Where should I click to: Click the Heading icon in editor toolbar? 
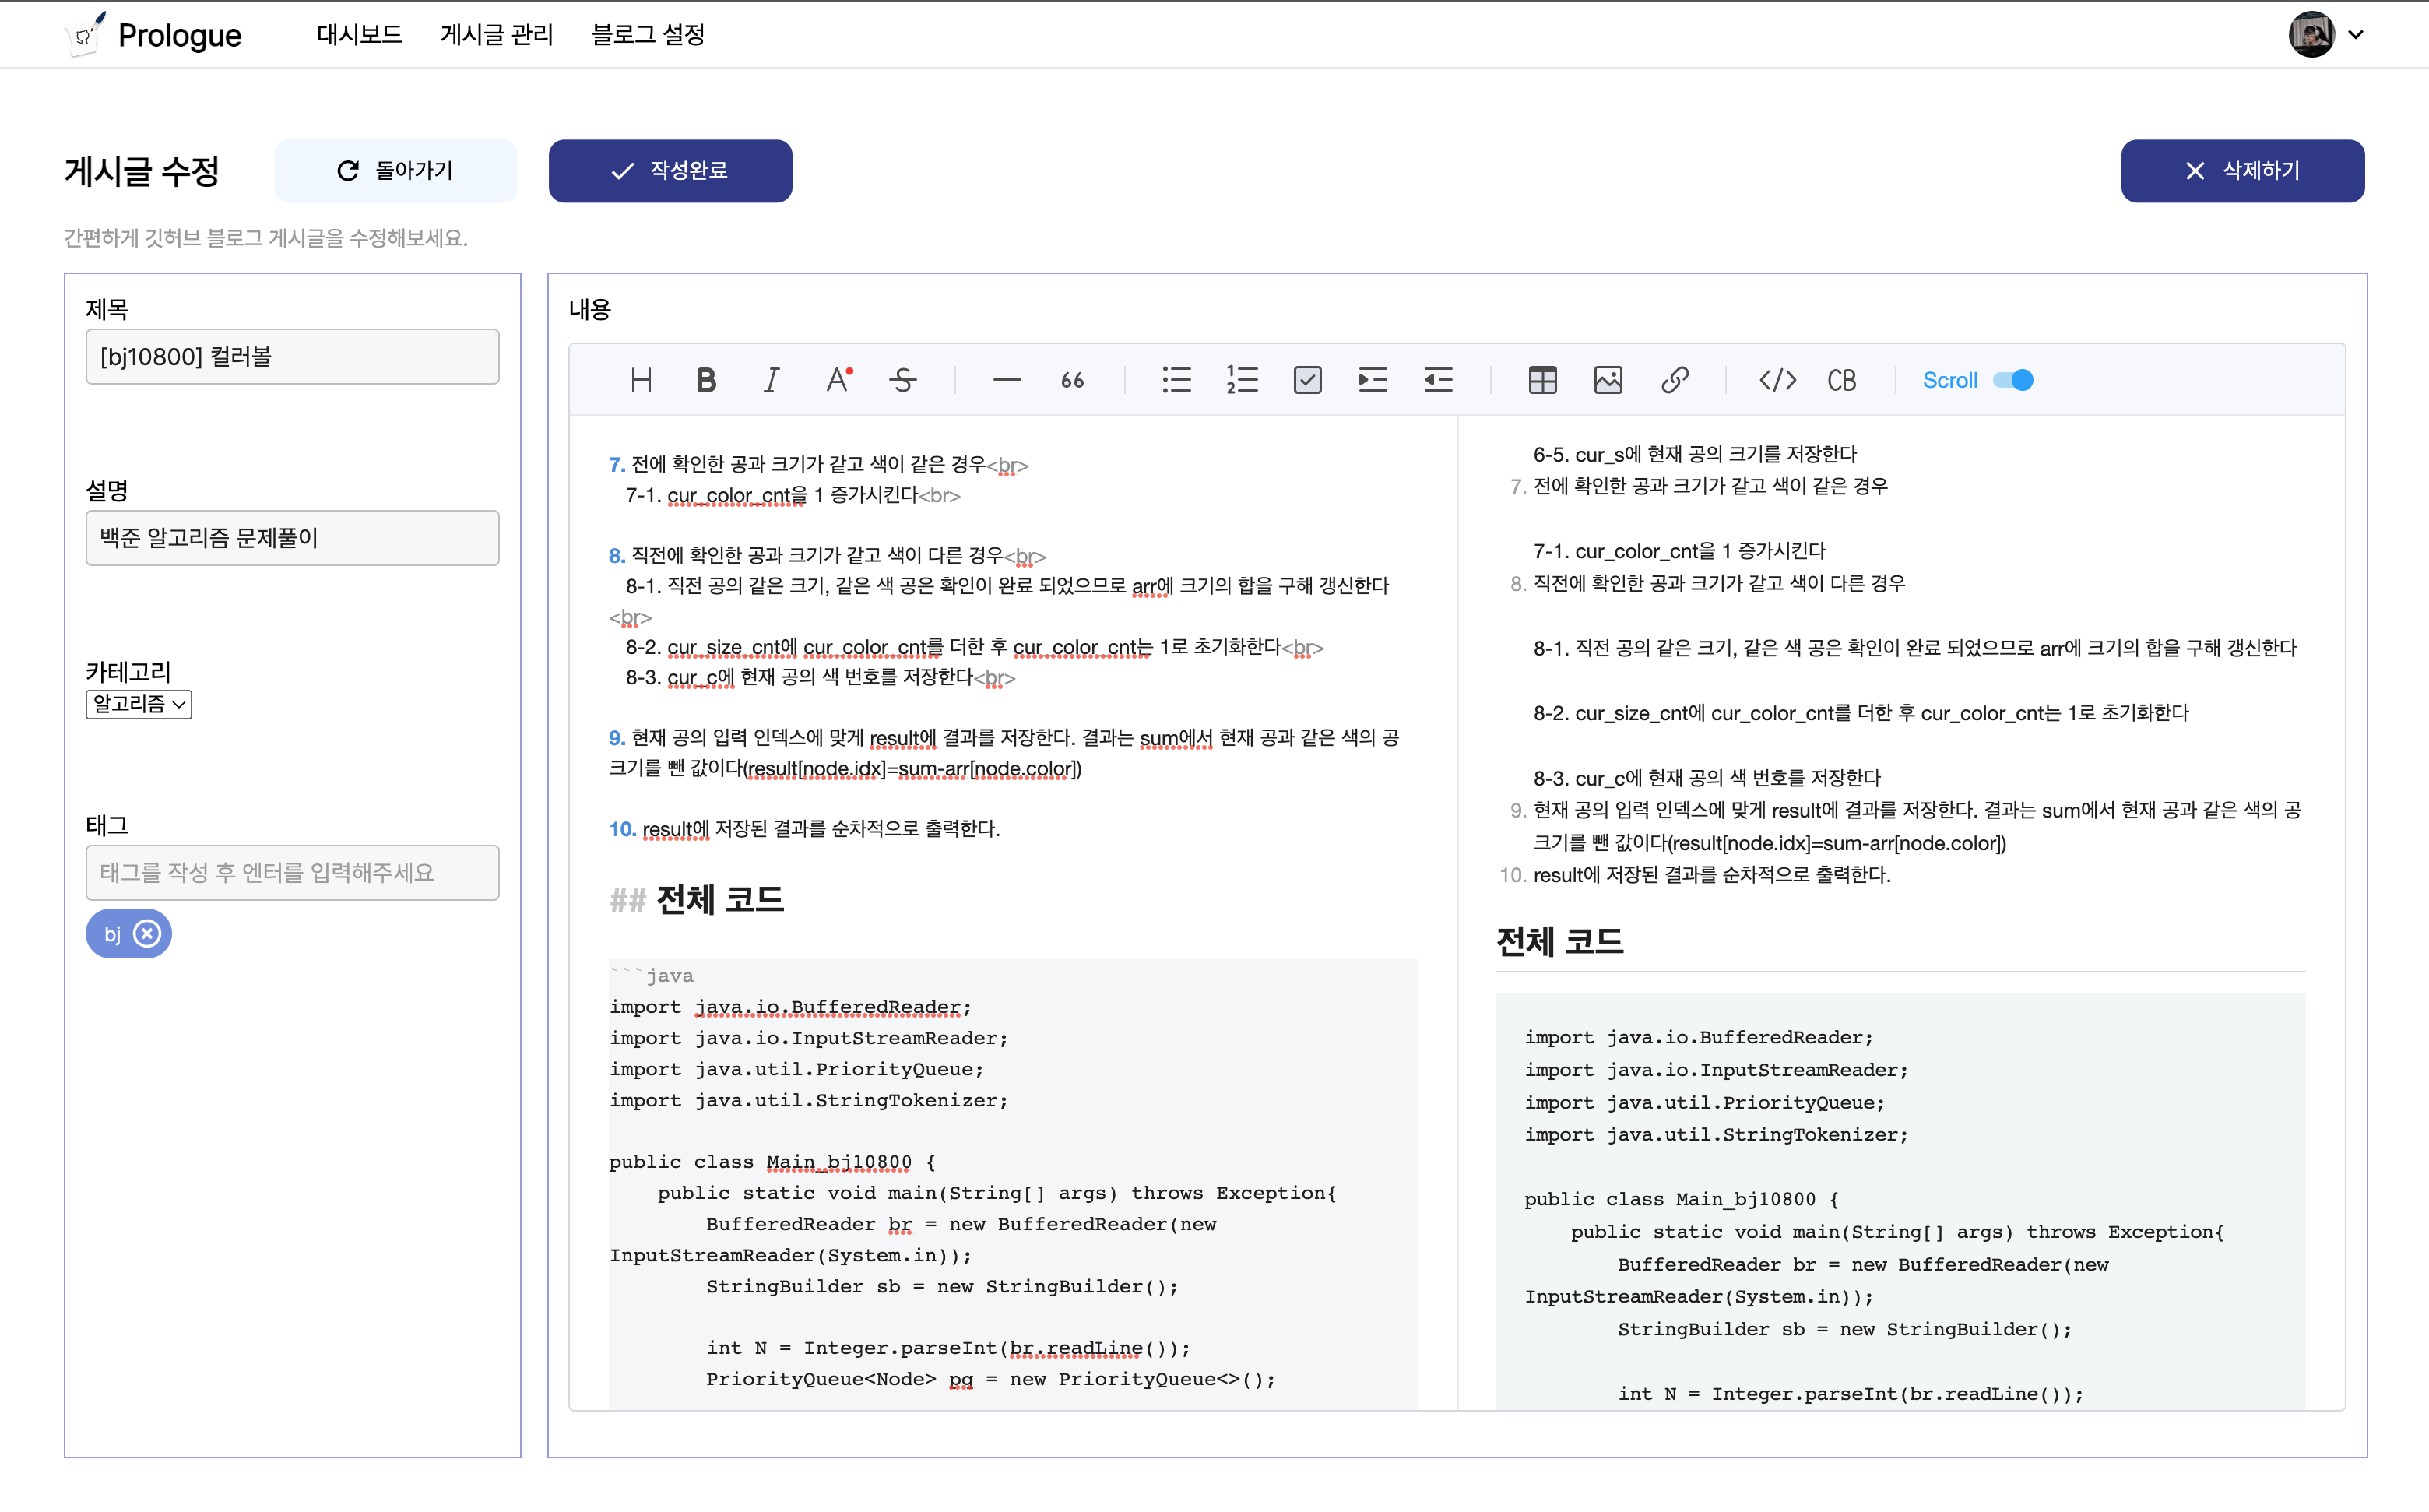click(x=641, y=380)
